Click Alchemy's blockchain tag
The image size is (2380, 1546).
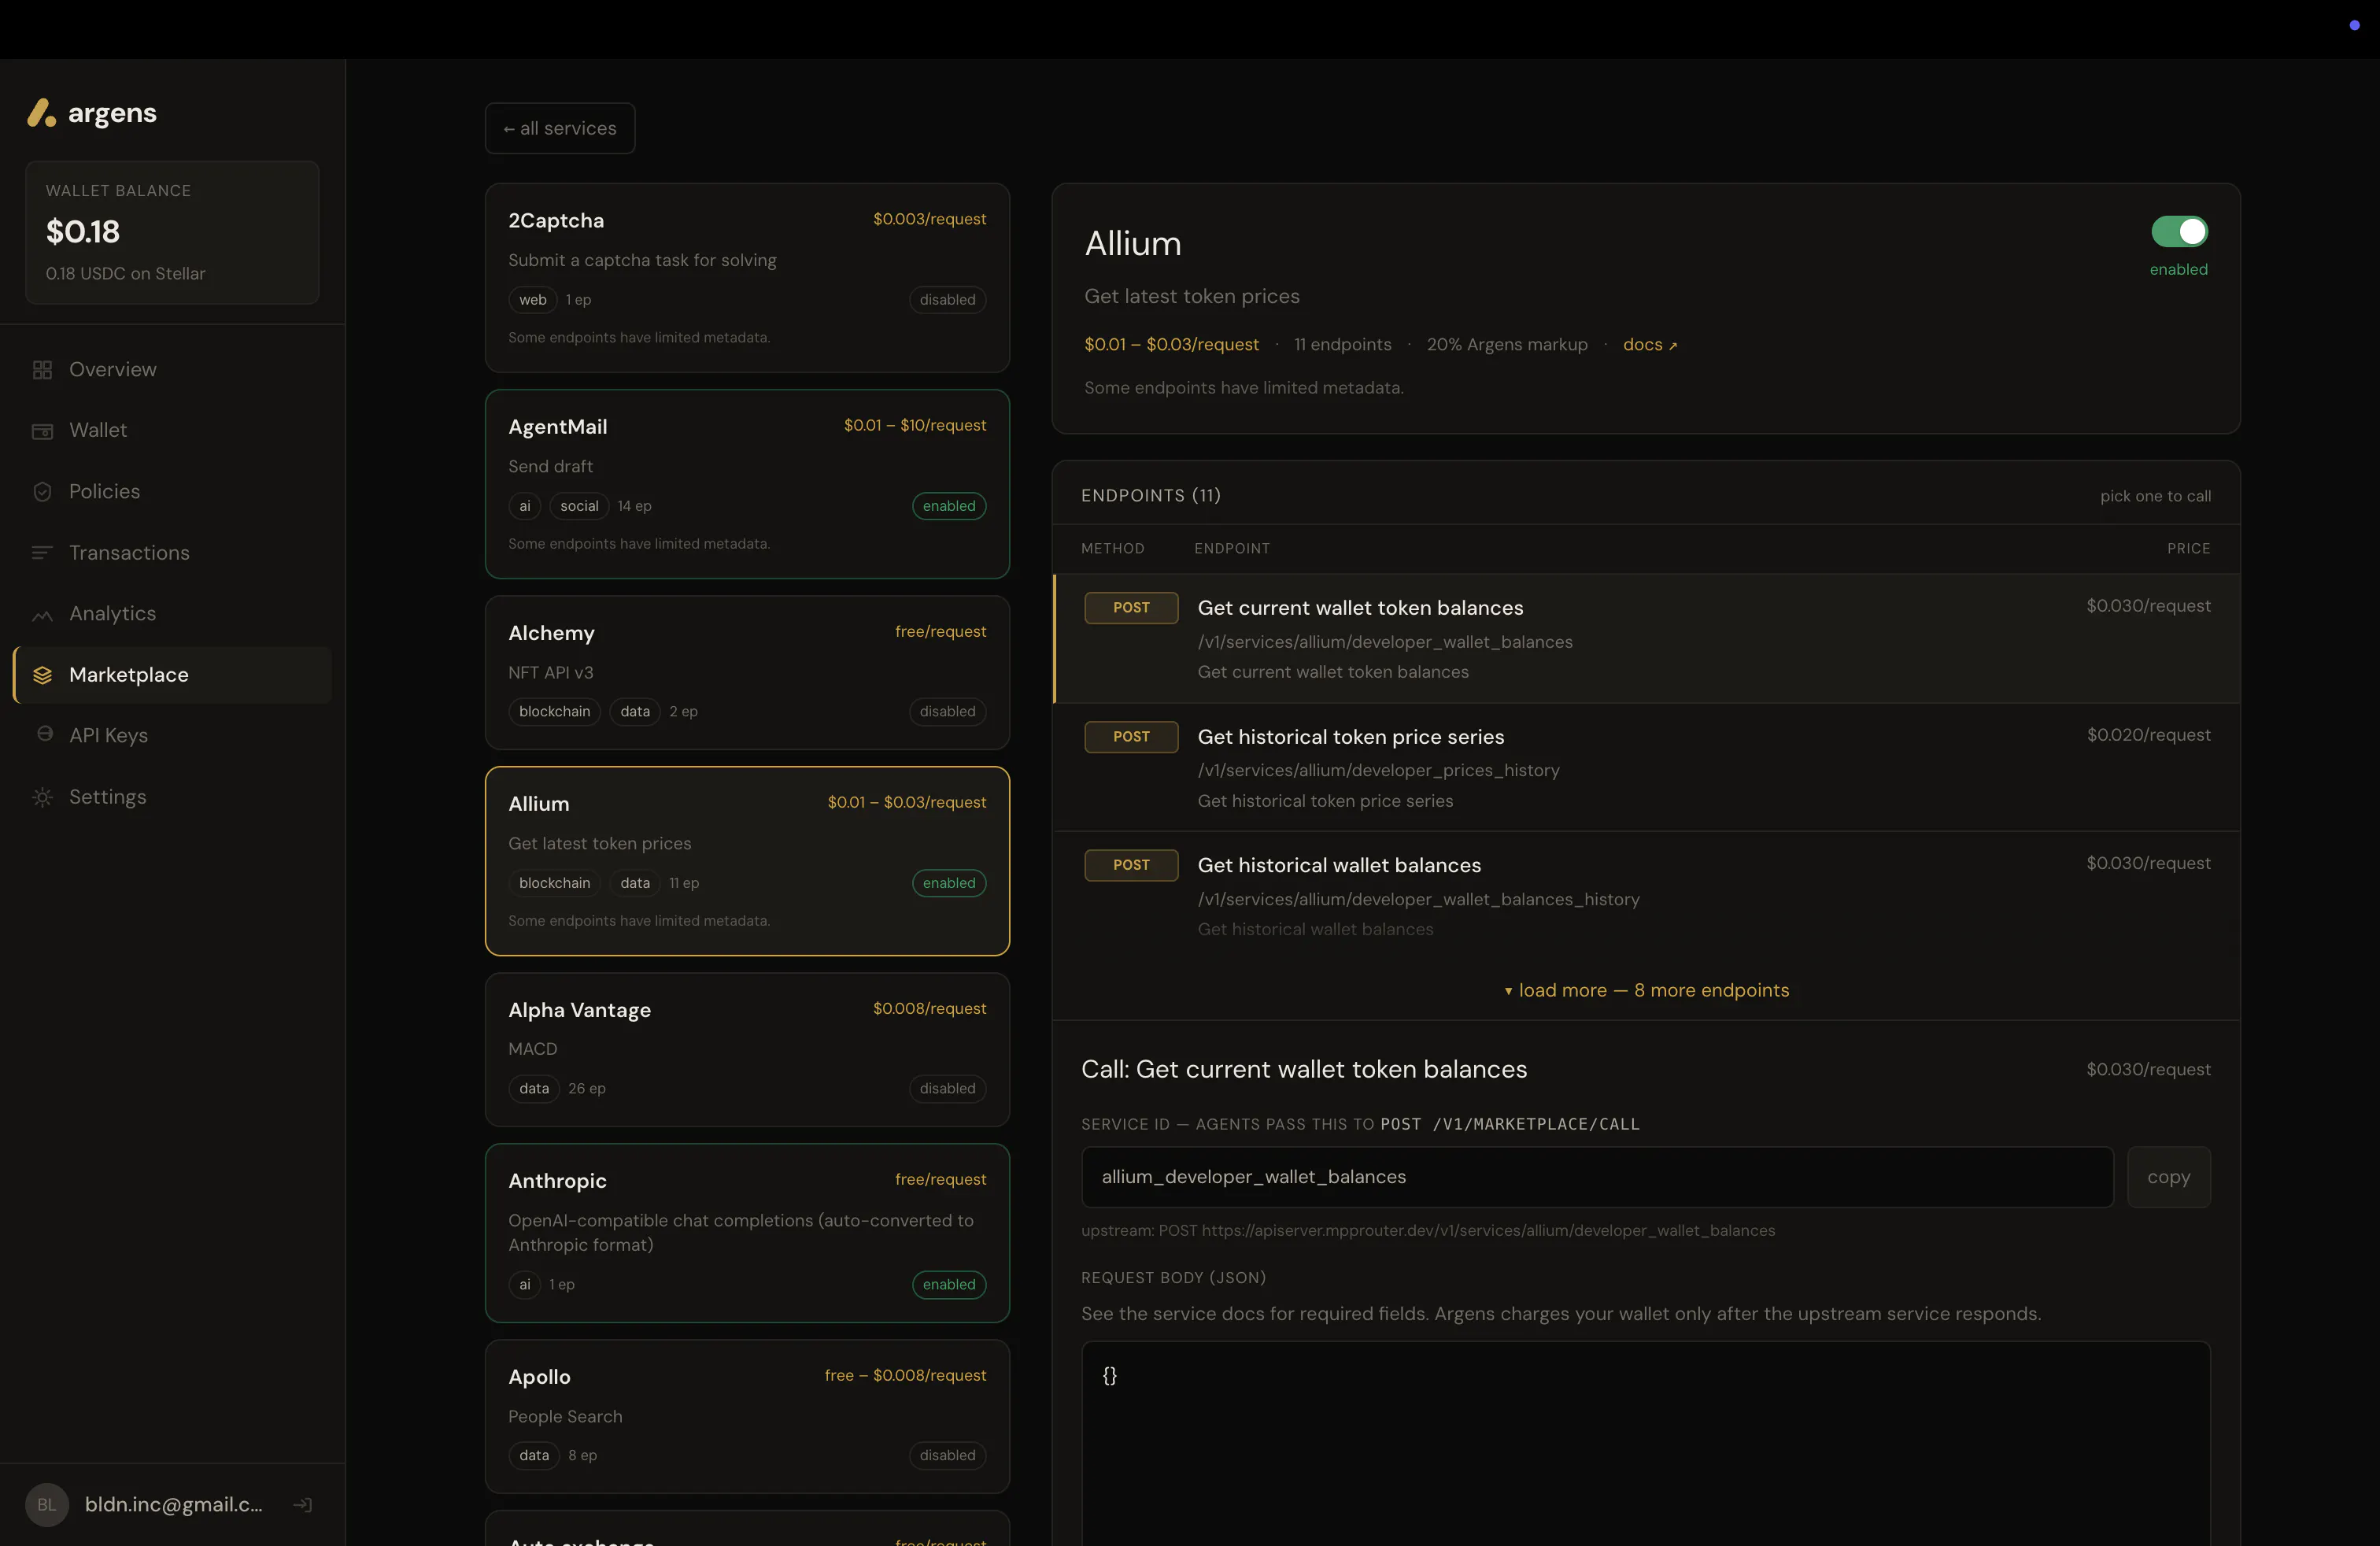554,712
